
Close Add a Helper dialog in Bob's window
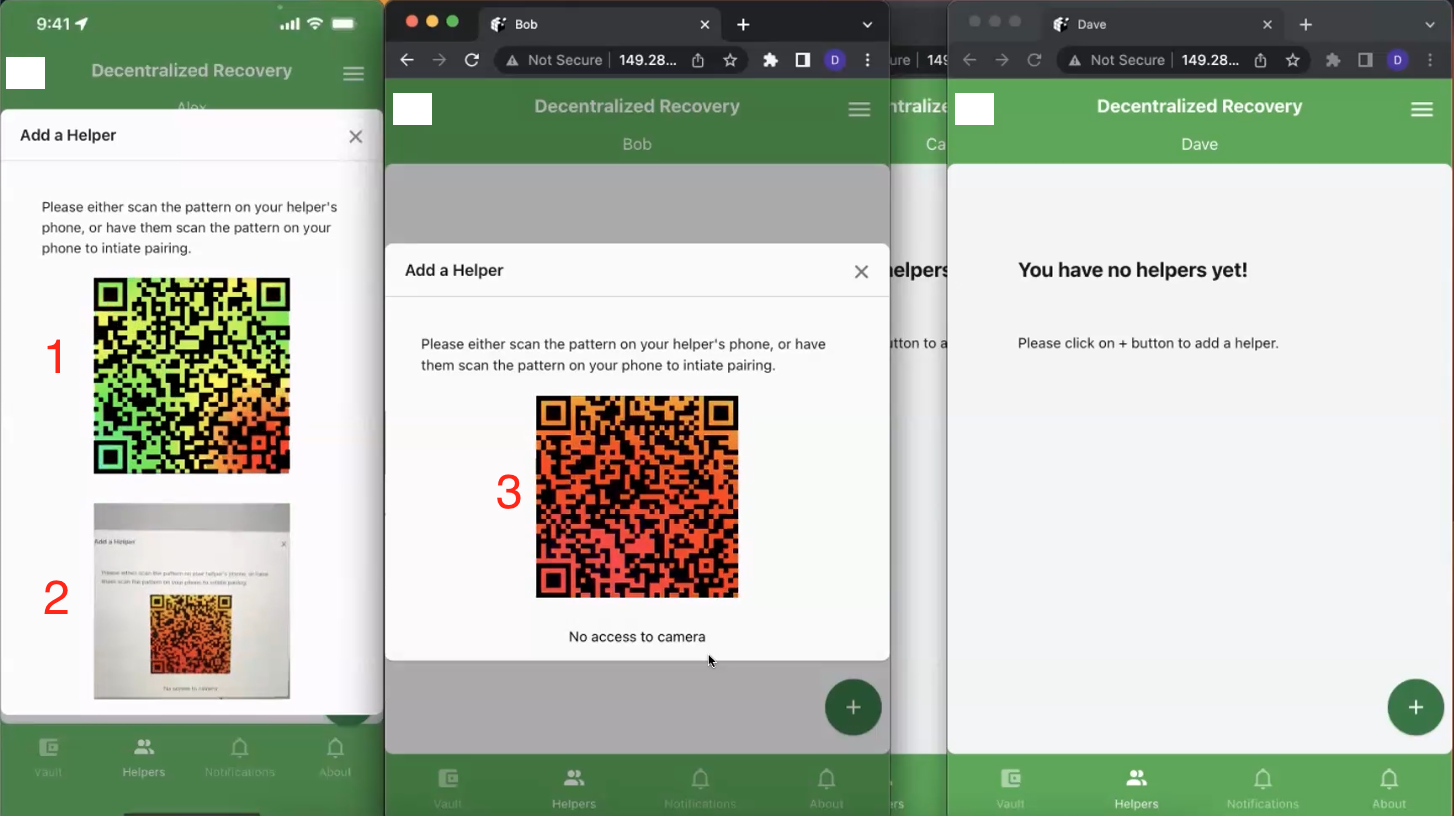coord(861,271)
